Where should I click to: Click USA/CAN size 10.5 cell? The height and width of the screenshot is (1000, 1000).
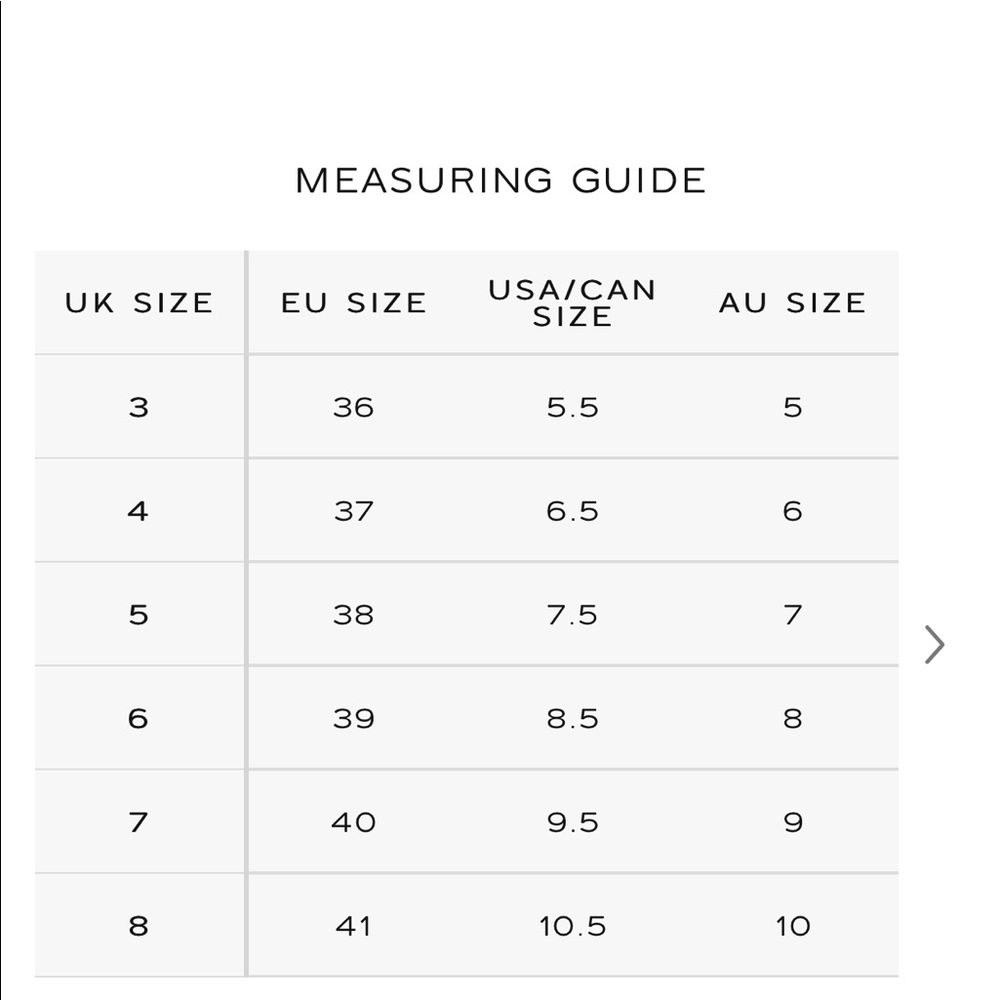(x=572, y=926)
